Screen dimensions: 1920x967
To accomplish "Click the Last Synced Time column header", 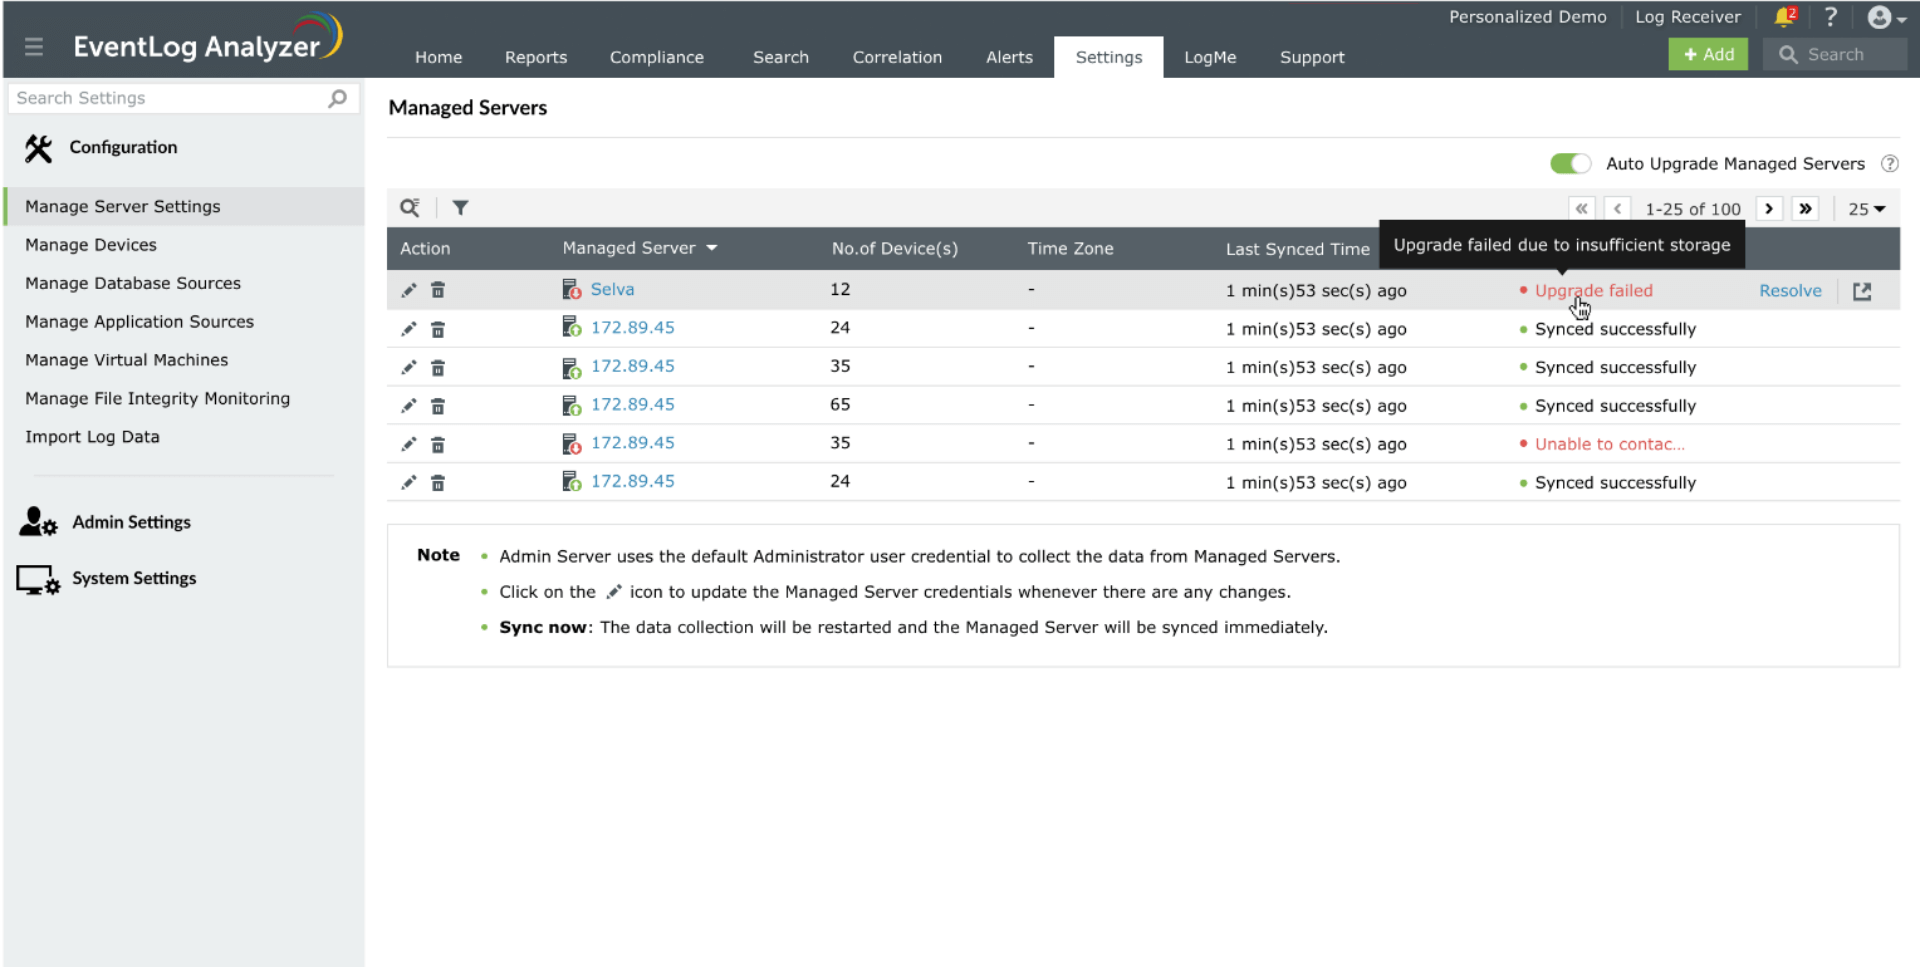I will [1297, 249].
